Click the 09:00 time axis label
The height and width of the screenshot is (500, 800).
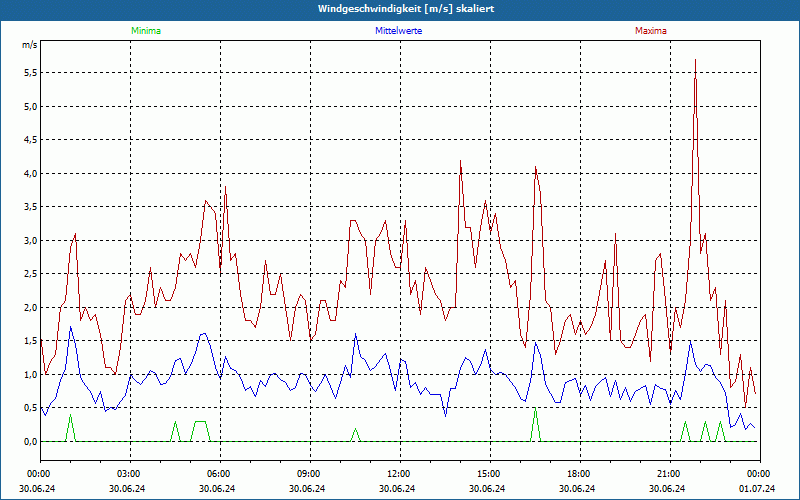pos(310,474)
